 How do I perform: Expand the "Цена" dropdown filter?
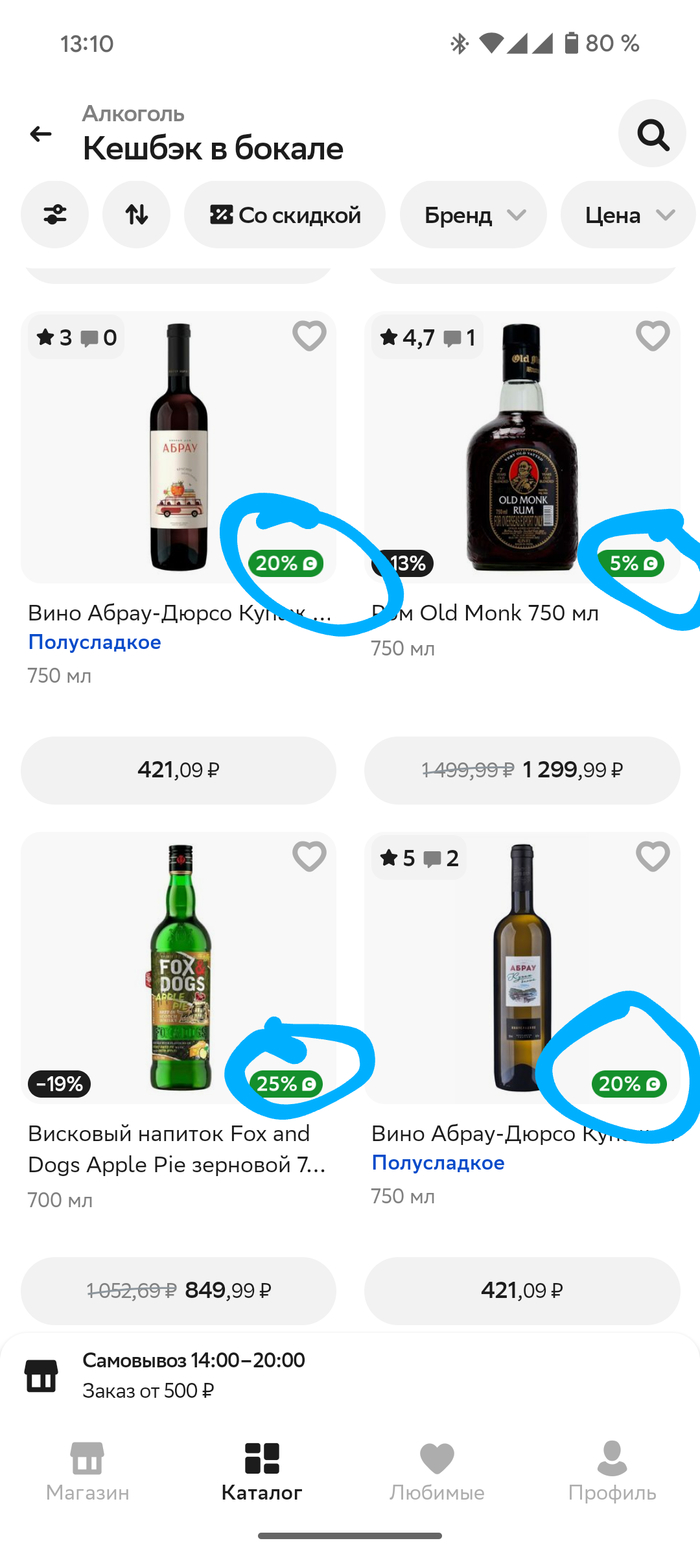[628, 214]
